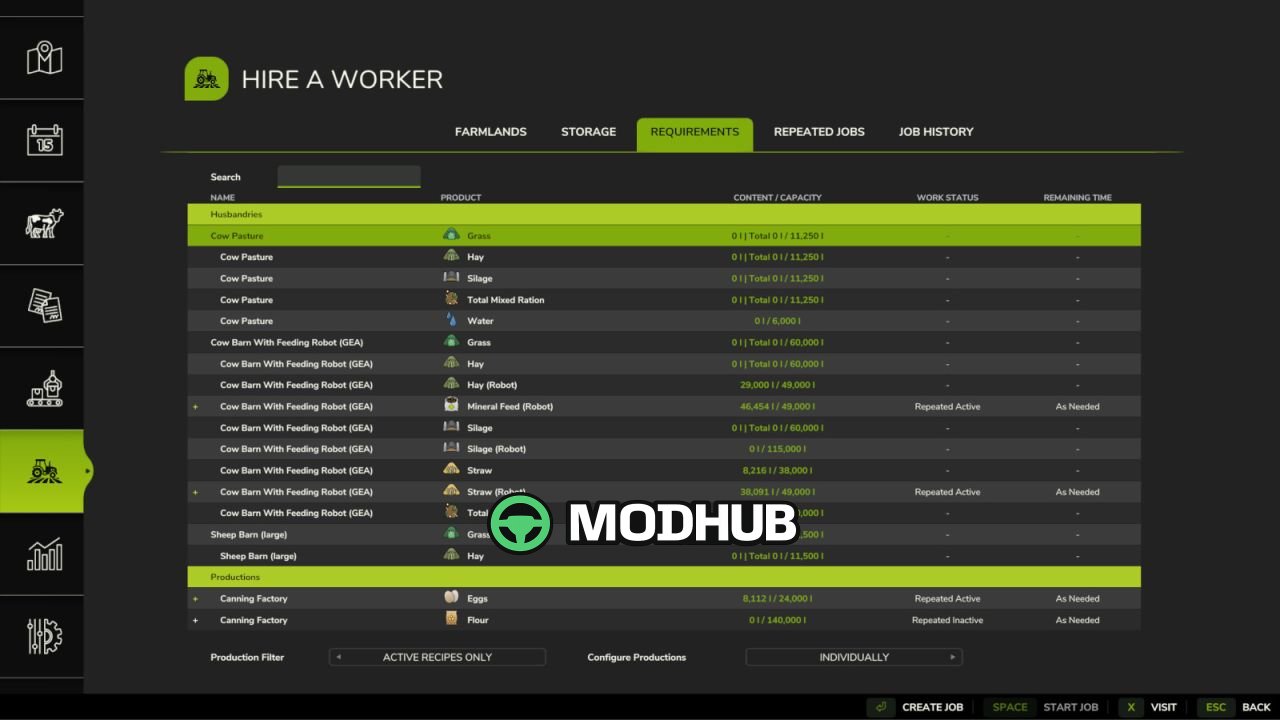
Task: Click the 8,112 l / 24,000 l Eggs value
Action: 777,599
